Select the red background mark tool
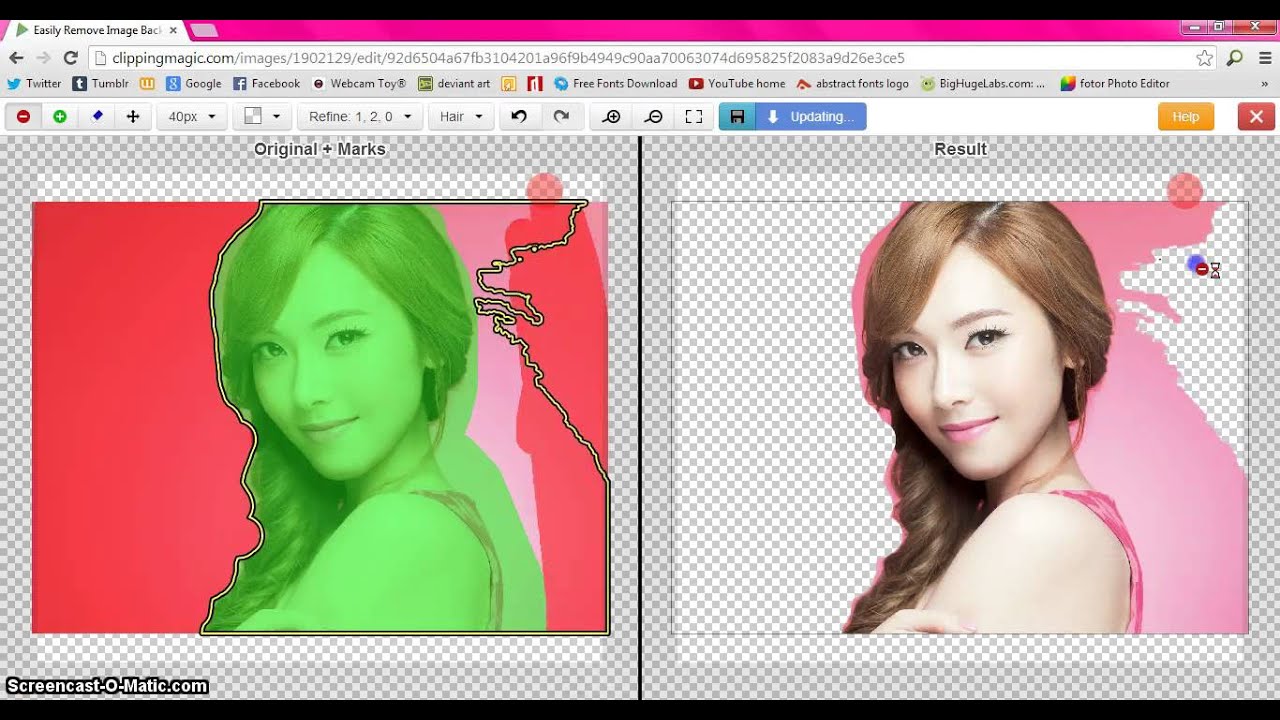Image resolution: width=1280 pixels, height=720 pixels. pyautogui.click(x=23, y=117)
